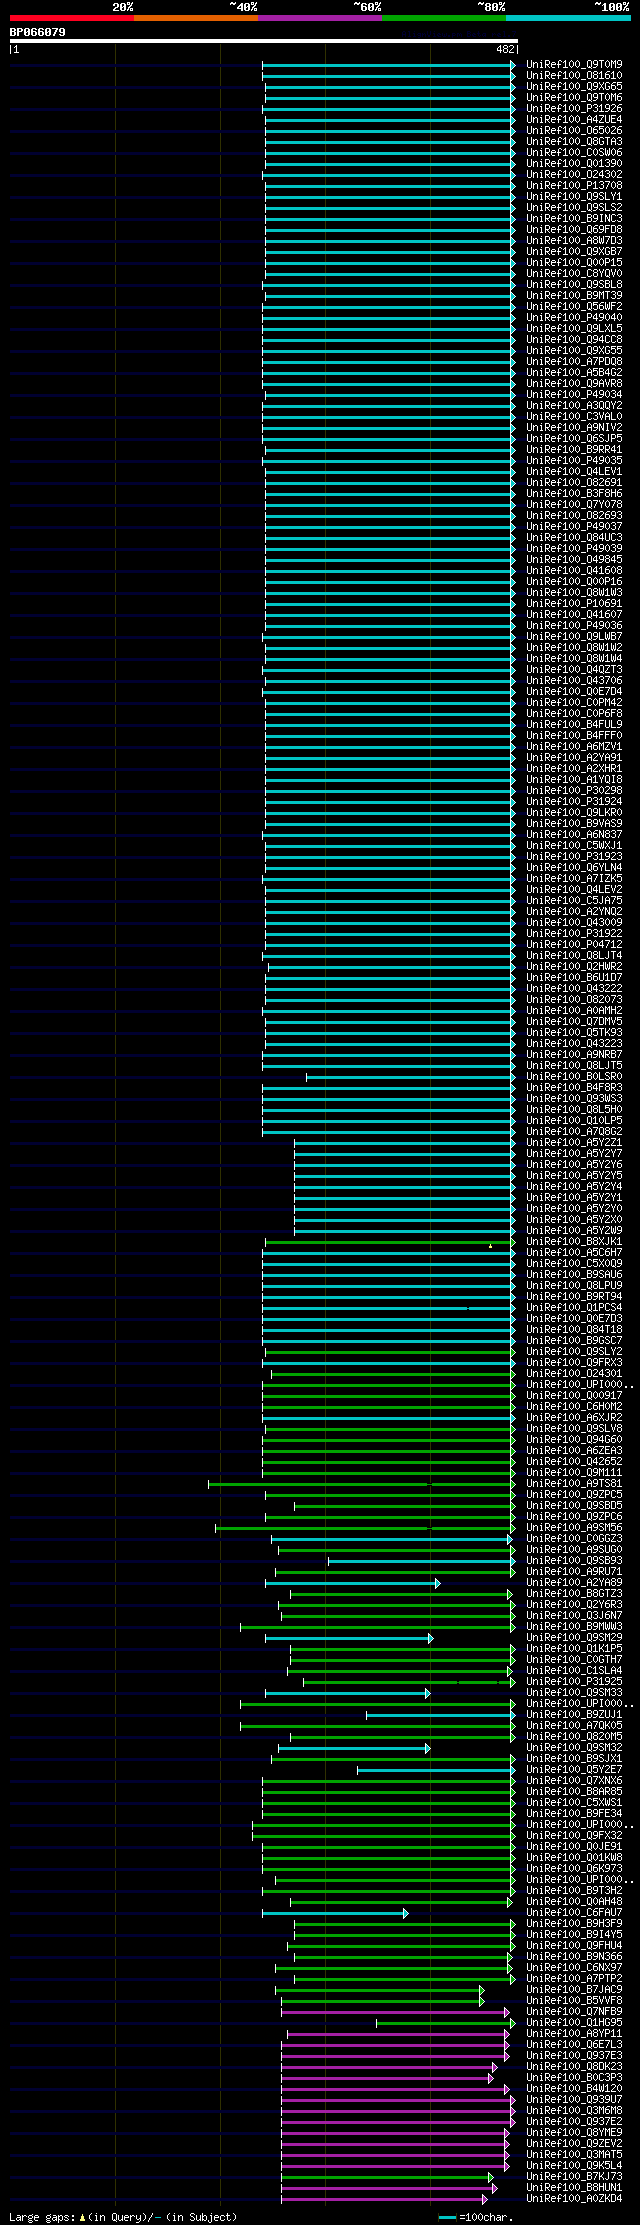640x2225 pixels.
Task: Click the UniRef100_A9TS81 entry
Action: pyautogui.click(x=574, y=1483)
